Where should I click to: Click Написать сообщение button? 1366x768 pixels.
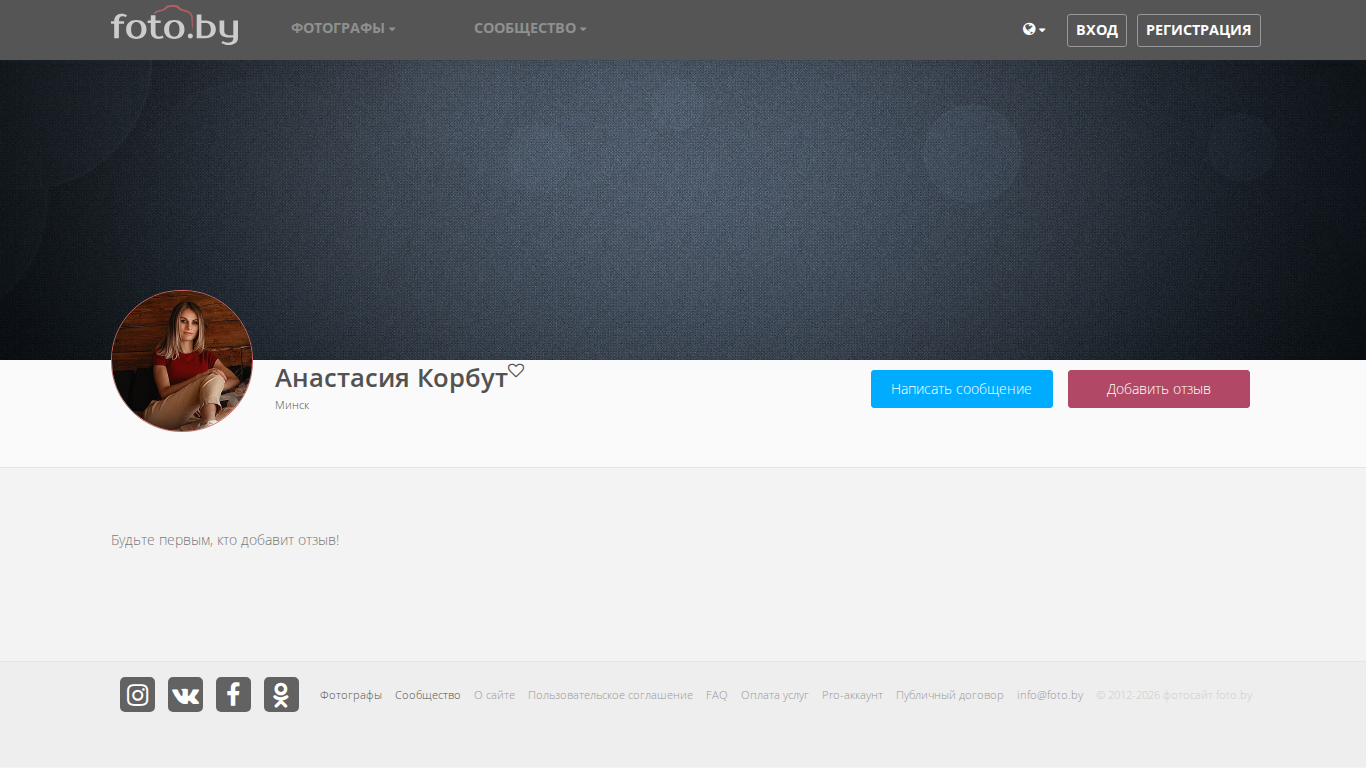coord(961,389)
